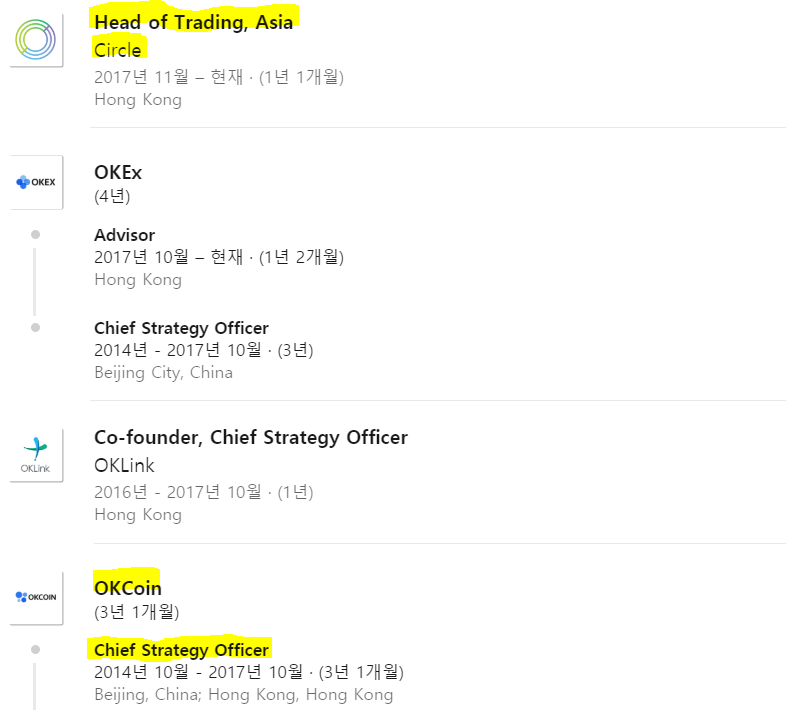Select the Advisor position title
The width and height of the screenshot is (786, 710).
tap(124, 235)
